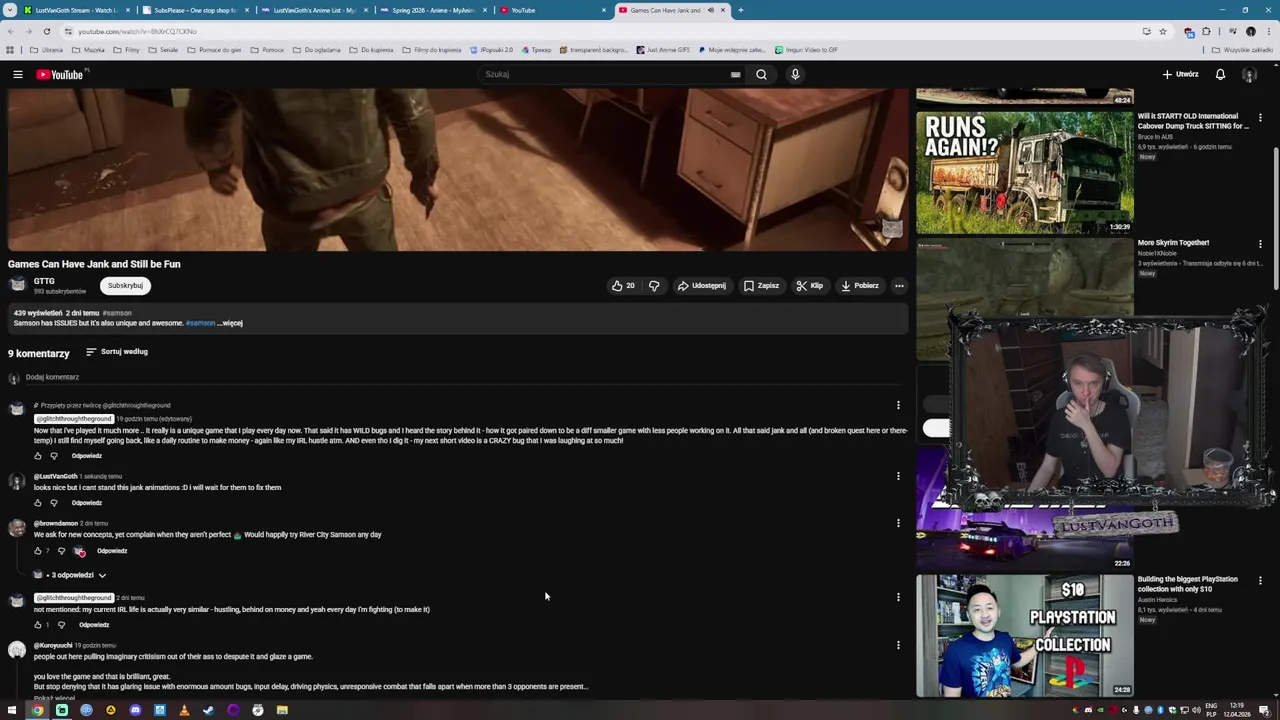The width and height of the screenshot is (1280, 720).
Task: Open the Imgur Video to GIF bookmark
Action: coord(805,50)
